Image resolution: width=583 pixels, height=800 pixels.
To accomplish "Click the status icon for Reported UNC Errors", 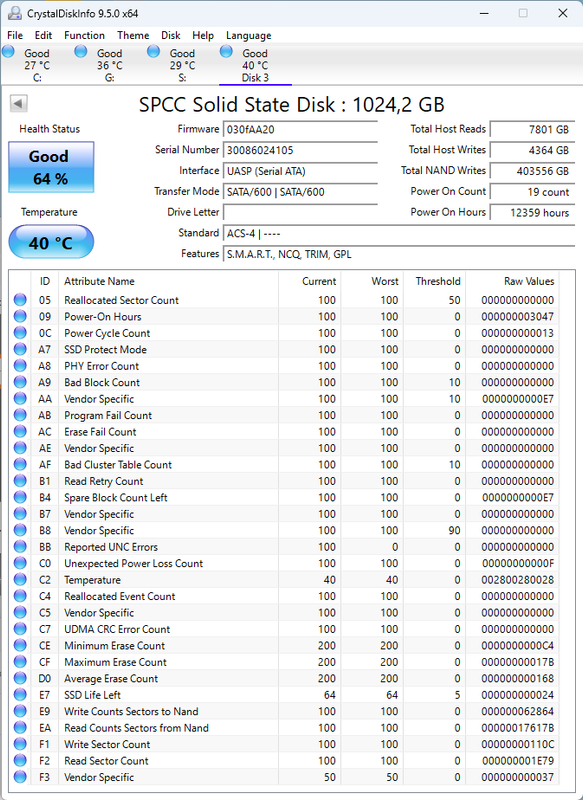I will point(20,547).
